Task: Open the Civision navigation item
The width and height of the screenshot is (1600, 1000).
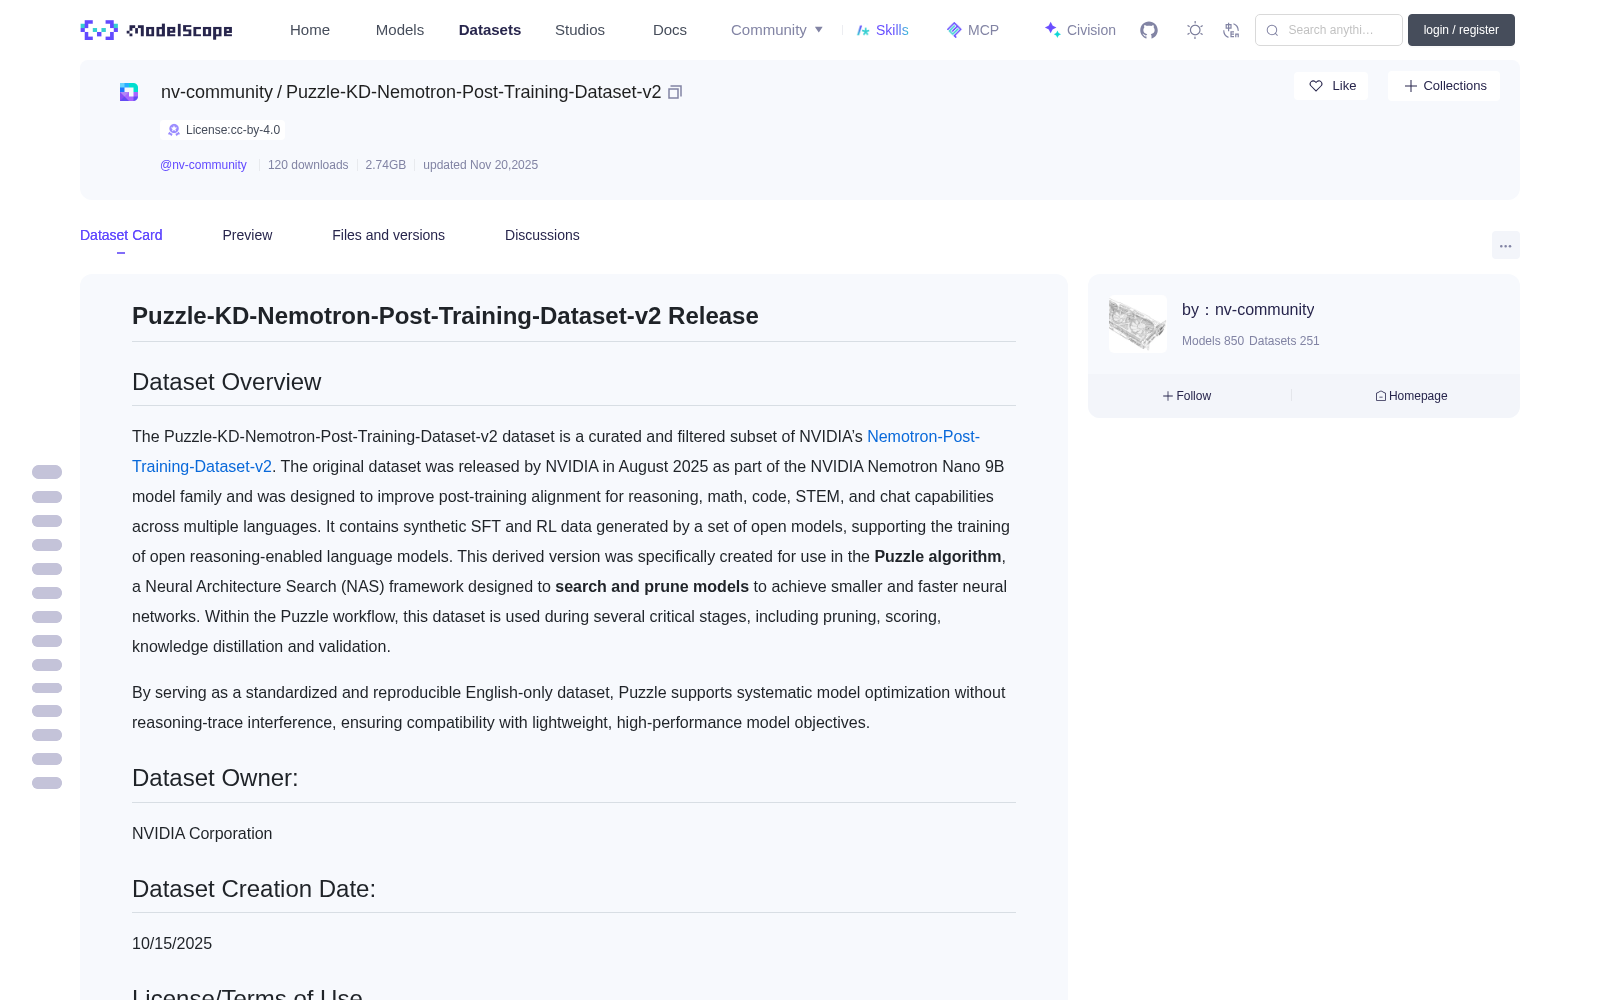Action: click(1080, 30)
